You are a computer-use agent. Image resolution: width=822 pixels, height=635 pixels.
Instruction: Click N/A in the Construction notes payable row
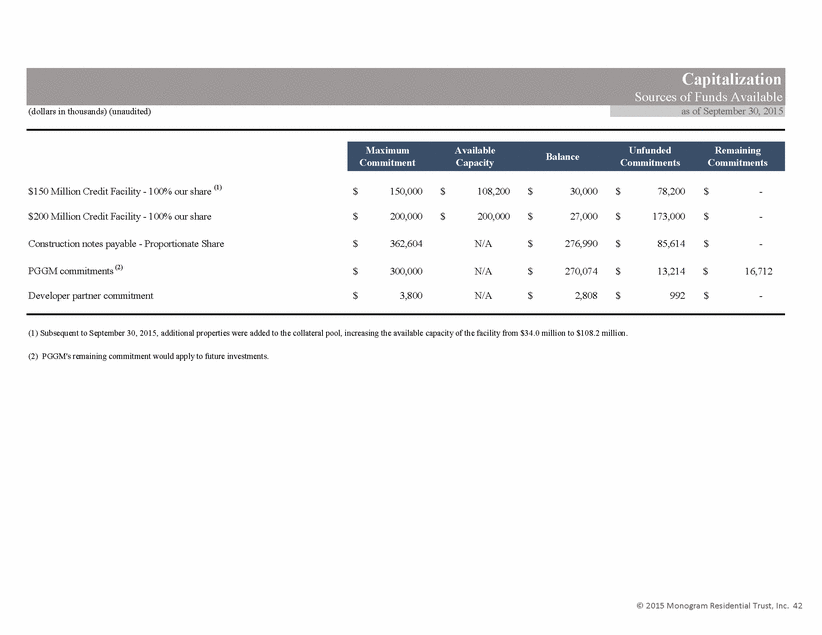click(x=483, y=244)
